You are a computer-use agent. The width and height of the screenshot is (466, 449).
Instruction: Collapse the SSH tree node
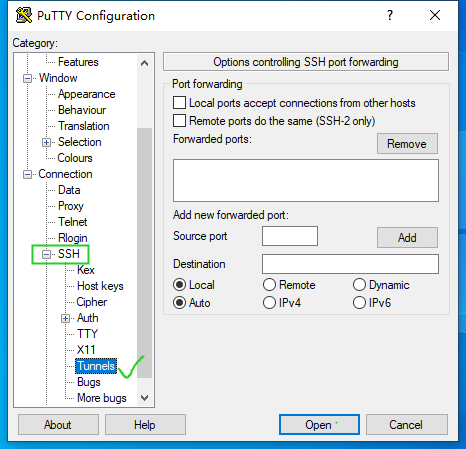tap(46, 254)
